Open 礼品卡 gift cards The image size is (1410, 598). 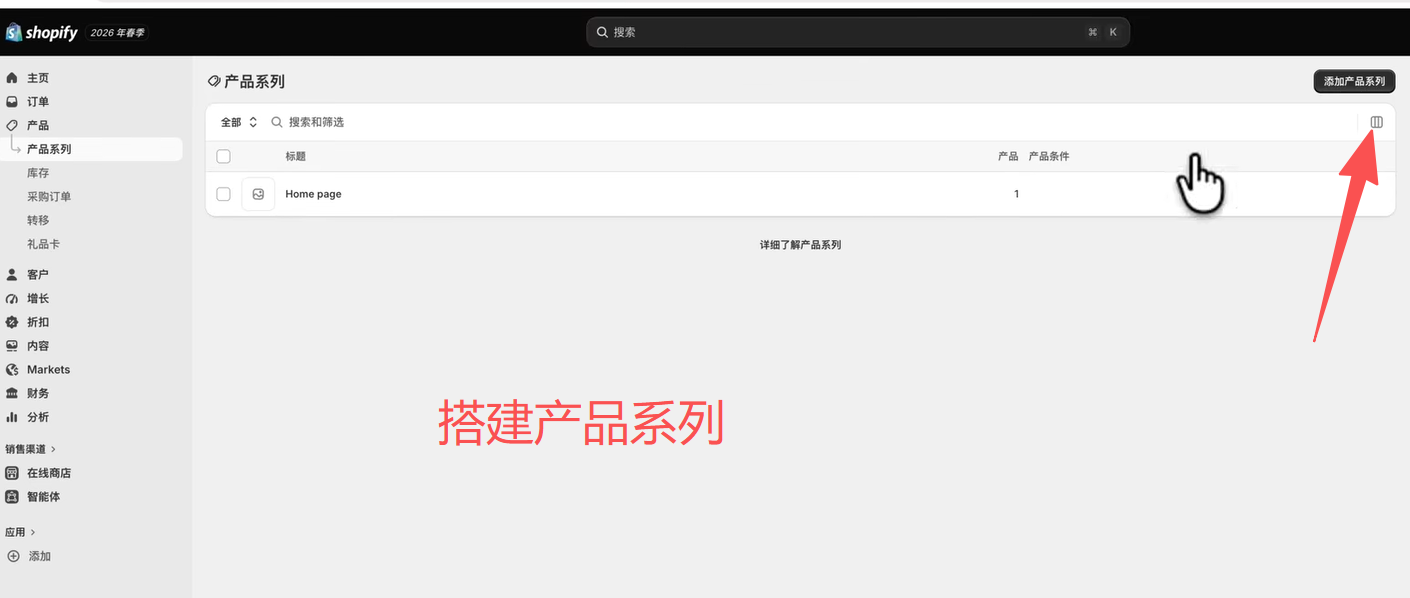tap(43, 244)
